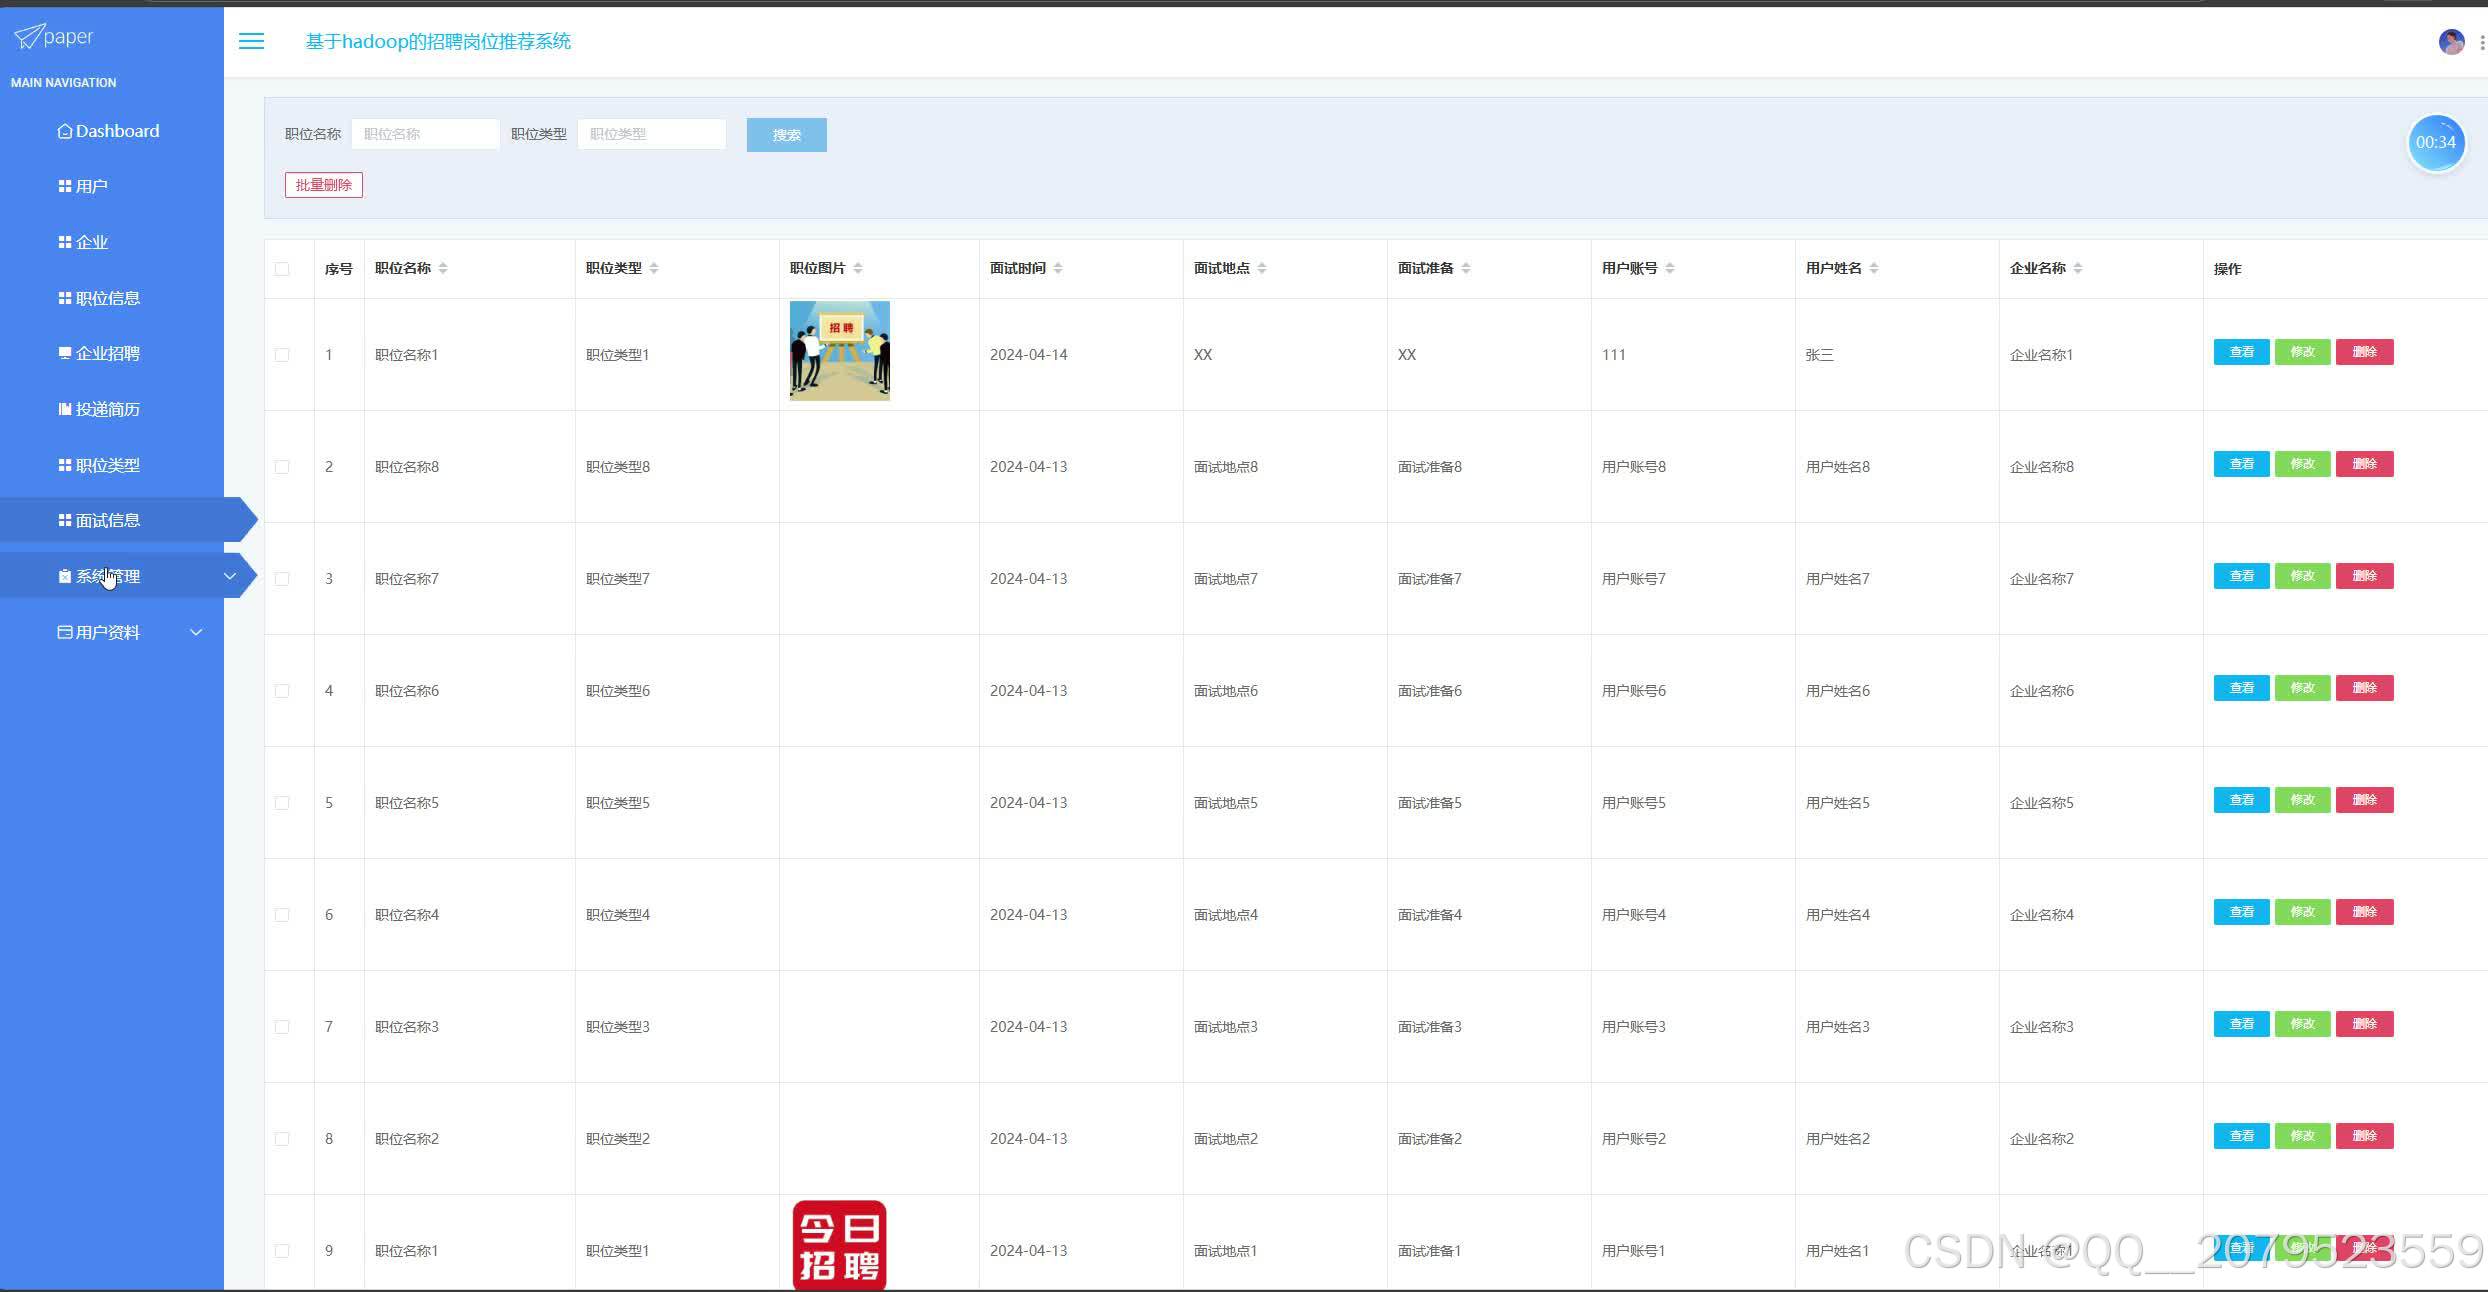Open the vertical dots menu beside avatar
This screenshot has height=1292, width=2488.
tap(2482, 42)
